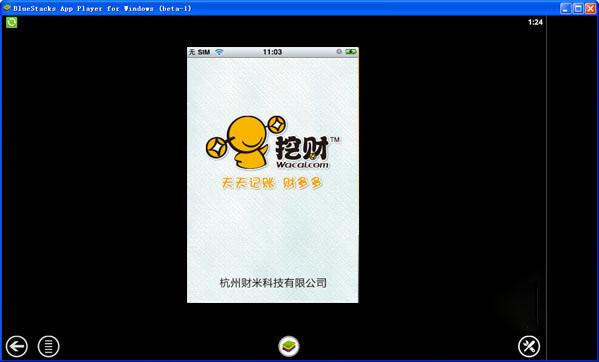Click the green refresh icon at top-left
The image size is (599, 362).
12,23
